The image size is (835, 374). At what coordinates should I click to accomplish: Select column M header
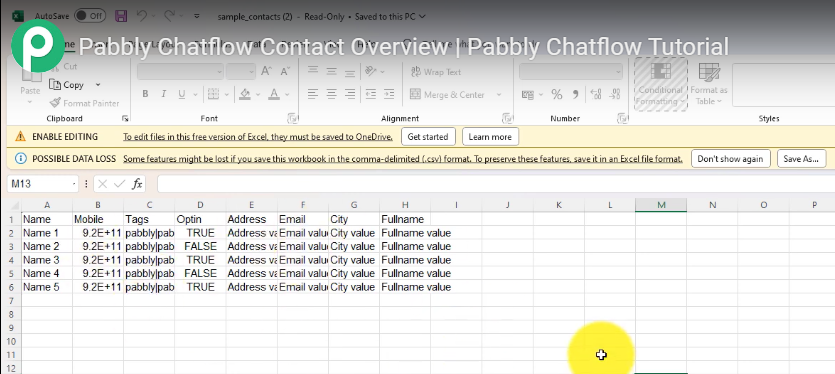(x=661, y=205)
